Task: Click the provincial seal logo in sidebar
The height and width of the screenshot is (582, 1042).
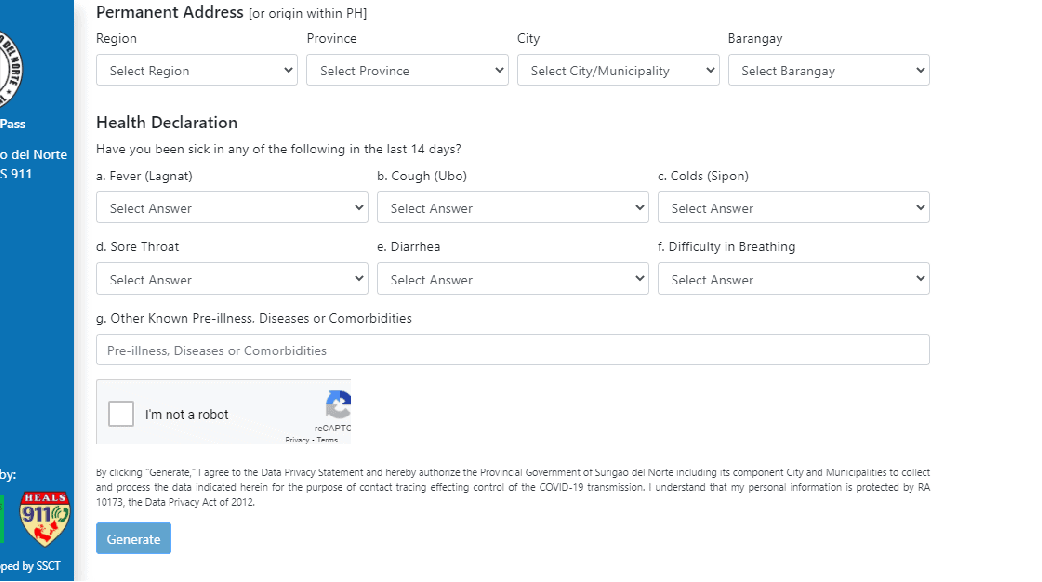Action: 11,69
